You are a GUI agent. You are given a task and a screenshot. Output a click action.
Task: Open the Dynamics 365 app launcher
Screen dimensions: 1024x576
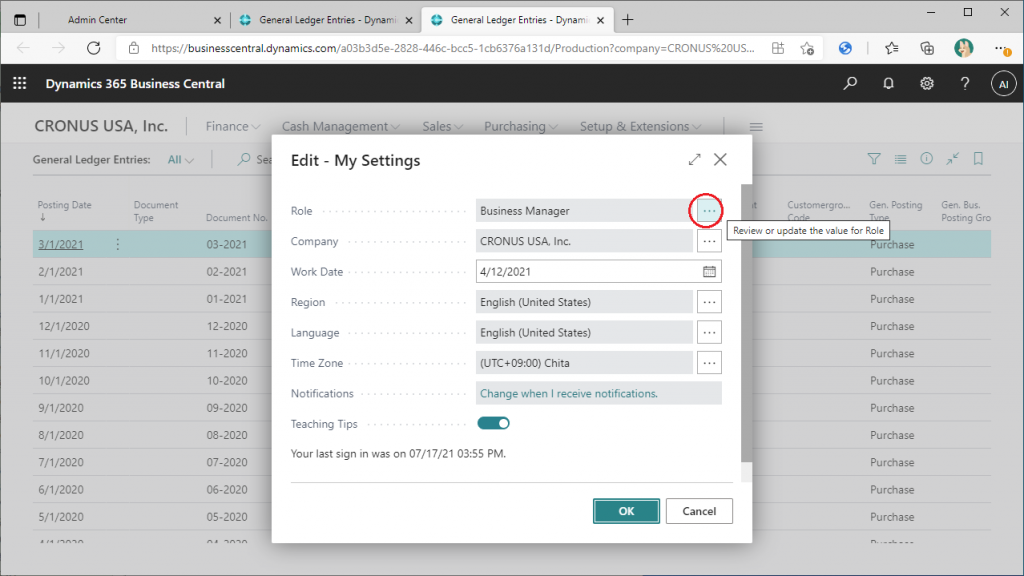20,83
